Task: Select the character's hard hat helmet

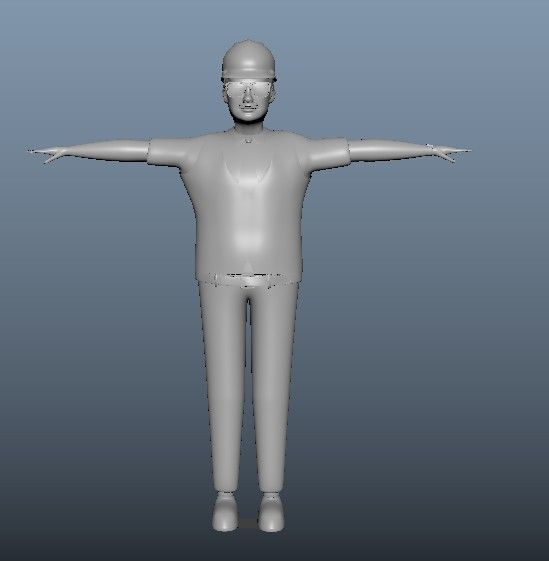Action: 249,59
